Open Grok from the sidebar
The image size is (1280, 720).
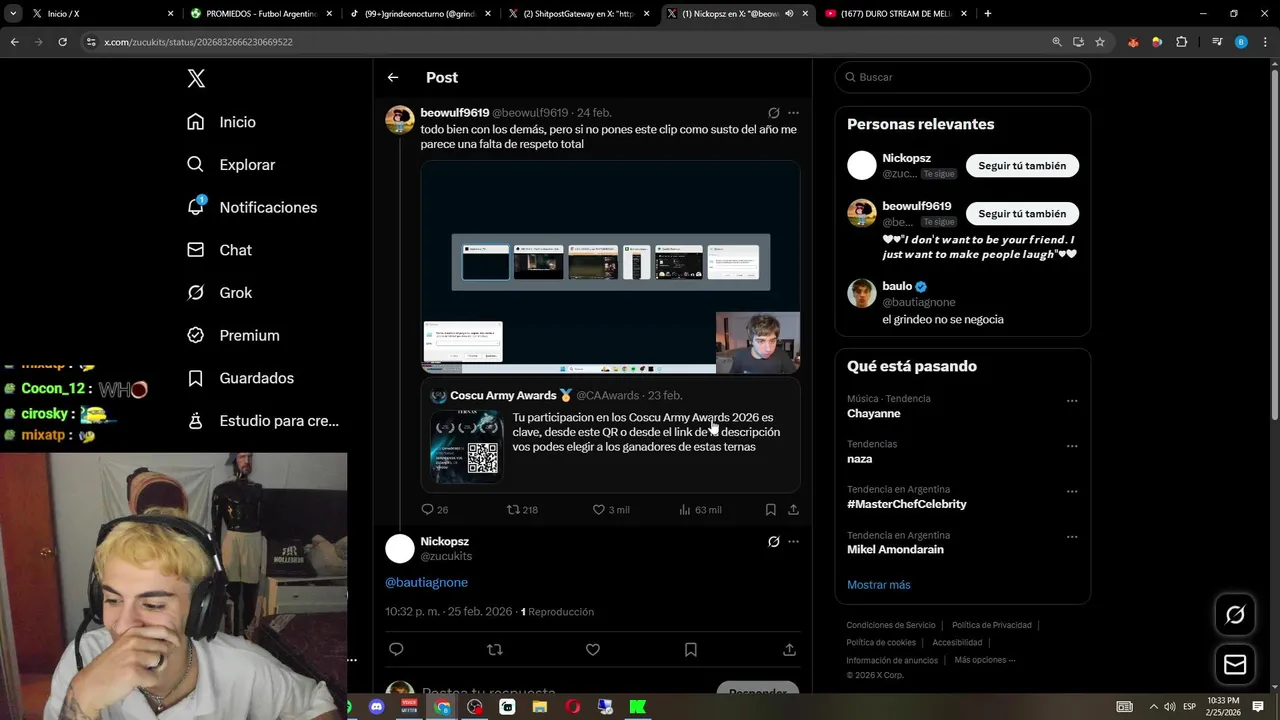[x=220, y=293]
